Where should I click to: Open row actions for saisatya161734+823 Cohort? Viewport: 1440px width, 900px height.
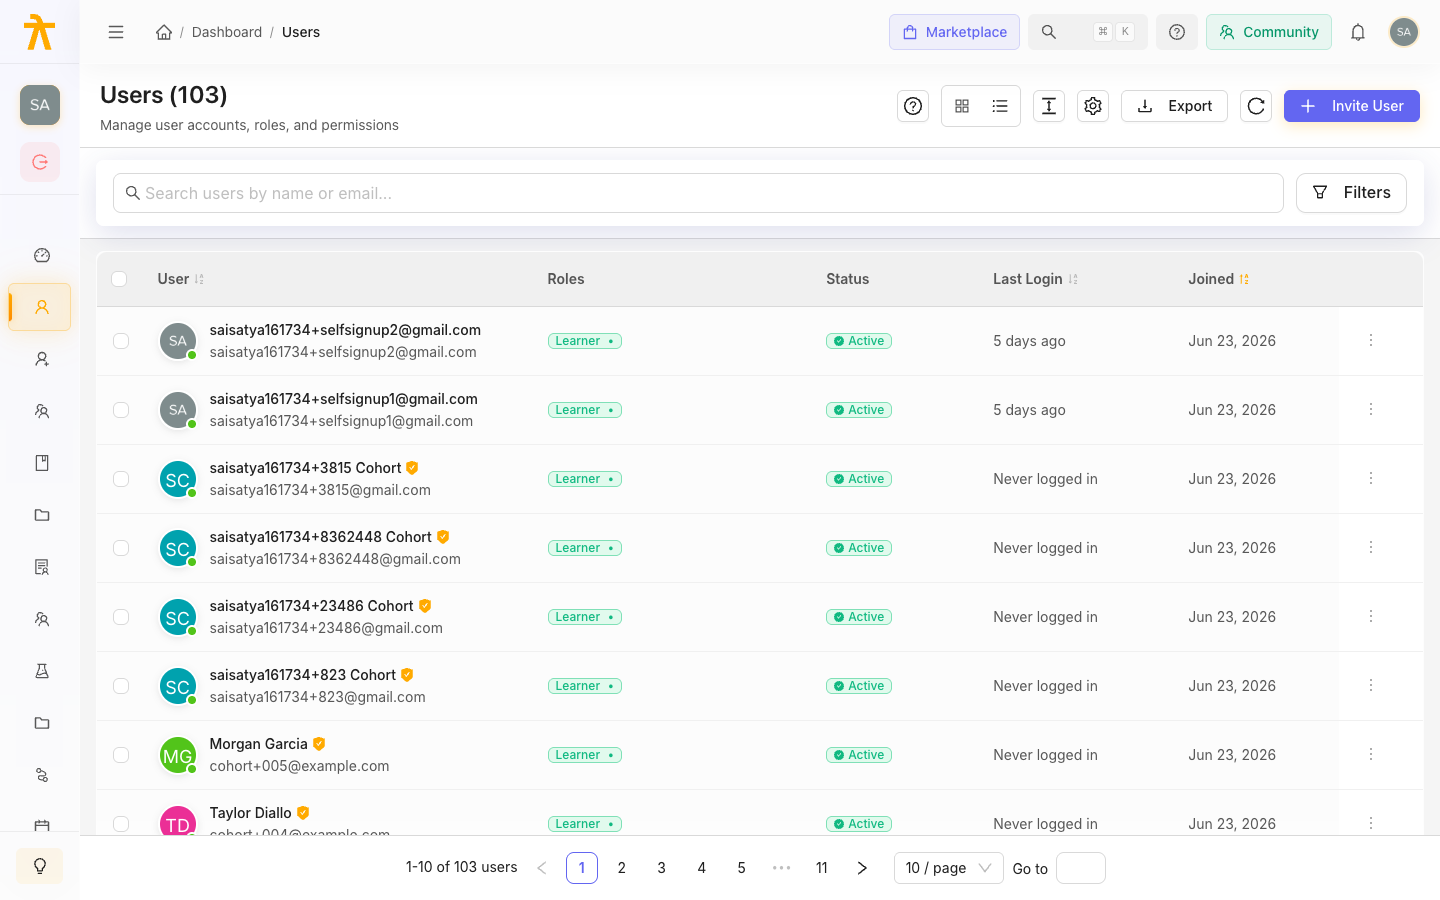tap(1371, 686)
